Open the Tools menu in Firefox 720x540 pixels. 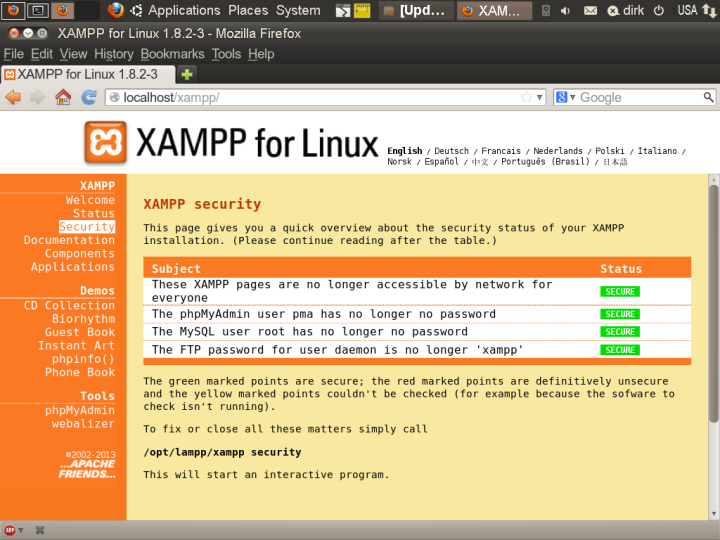pyautogui.click(x=226, y=54)
